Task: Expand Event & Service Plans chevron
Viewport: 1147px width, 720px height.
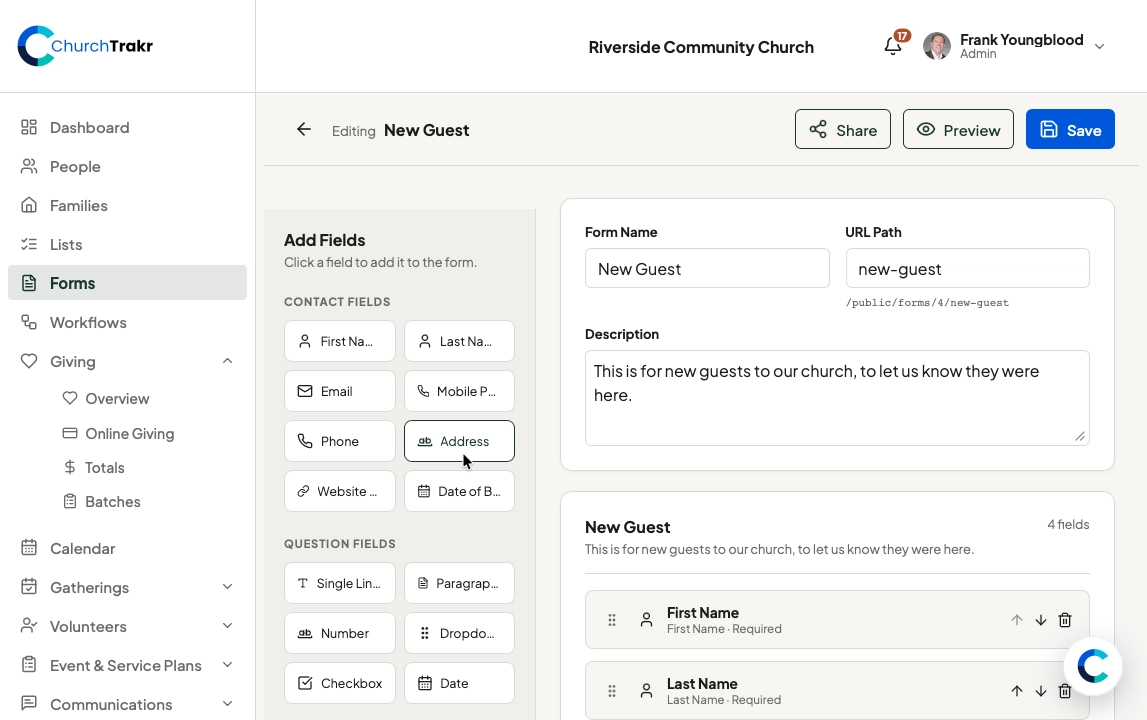Action: click(227, 664)
